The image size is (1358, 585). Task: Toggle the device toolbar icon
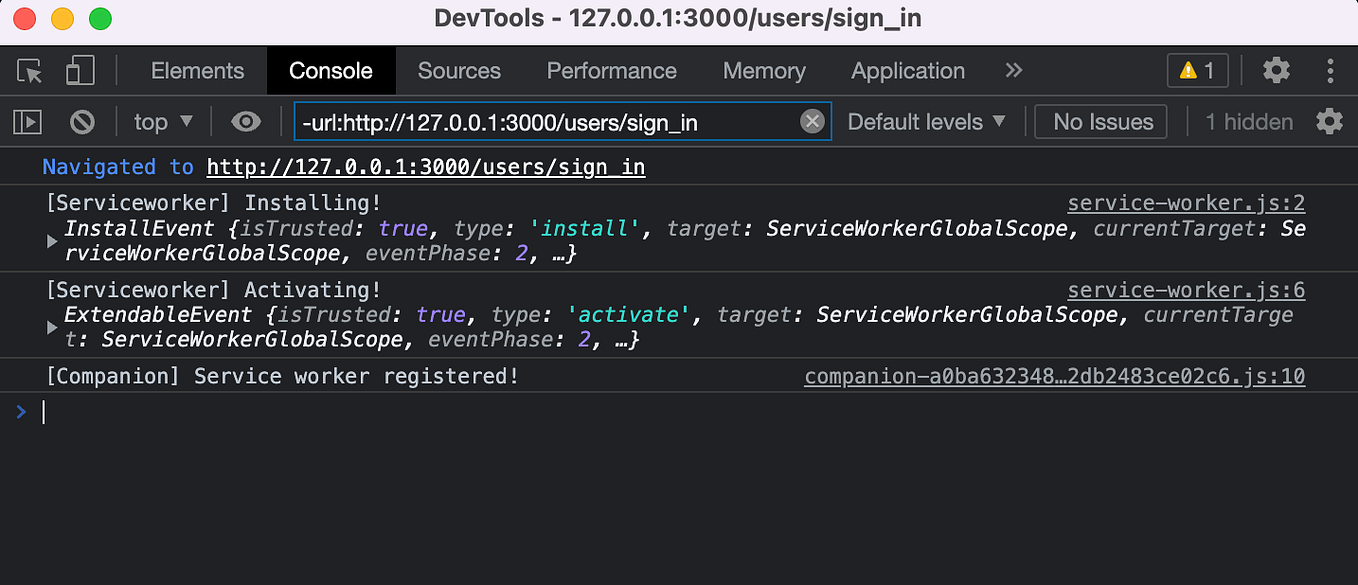(x=81, y=71)
